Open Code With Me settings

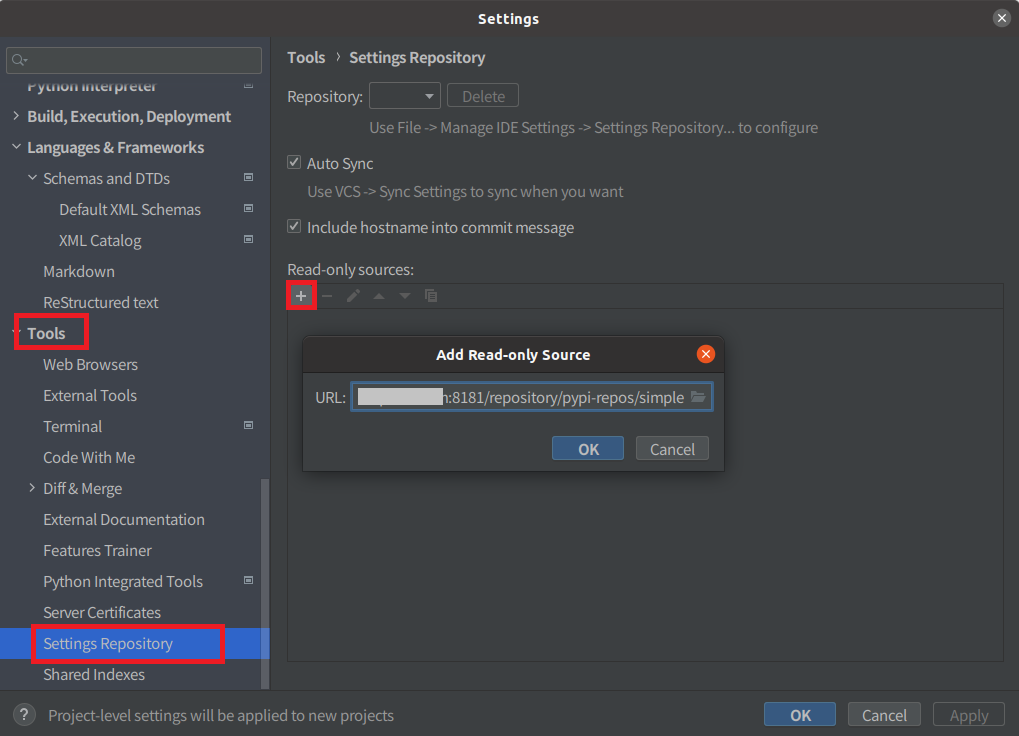[x=89, y=457]
